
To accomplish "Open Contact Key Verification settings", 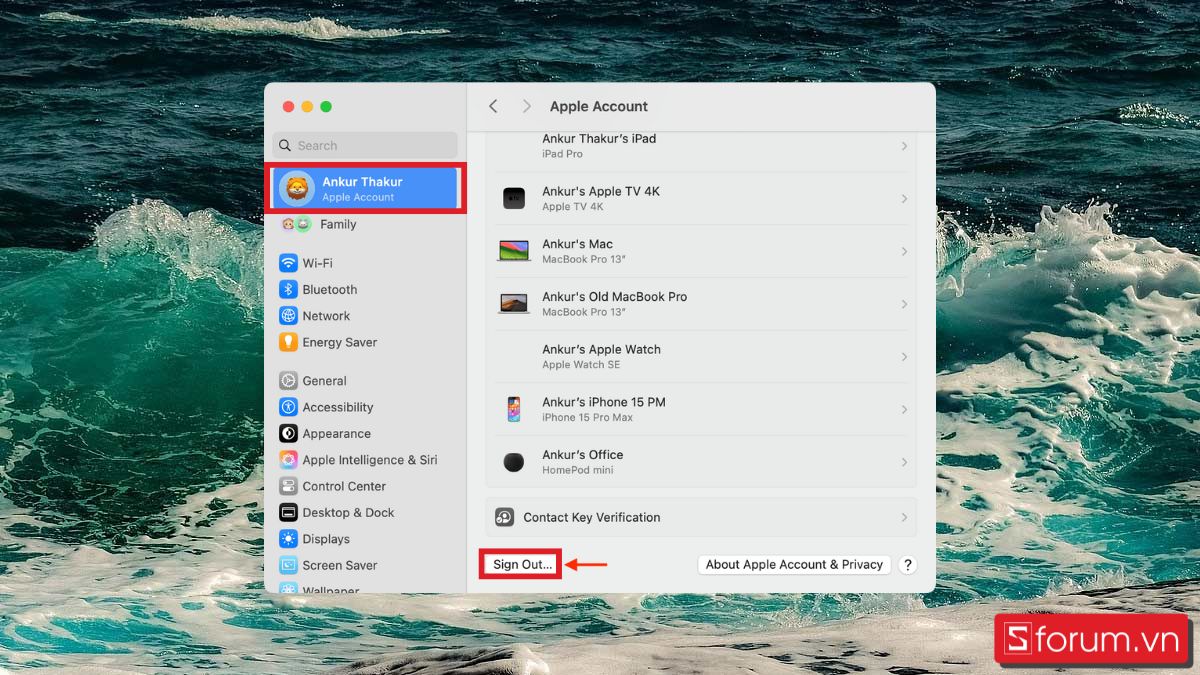I will (700, 517).
